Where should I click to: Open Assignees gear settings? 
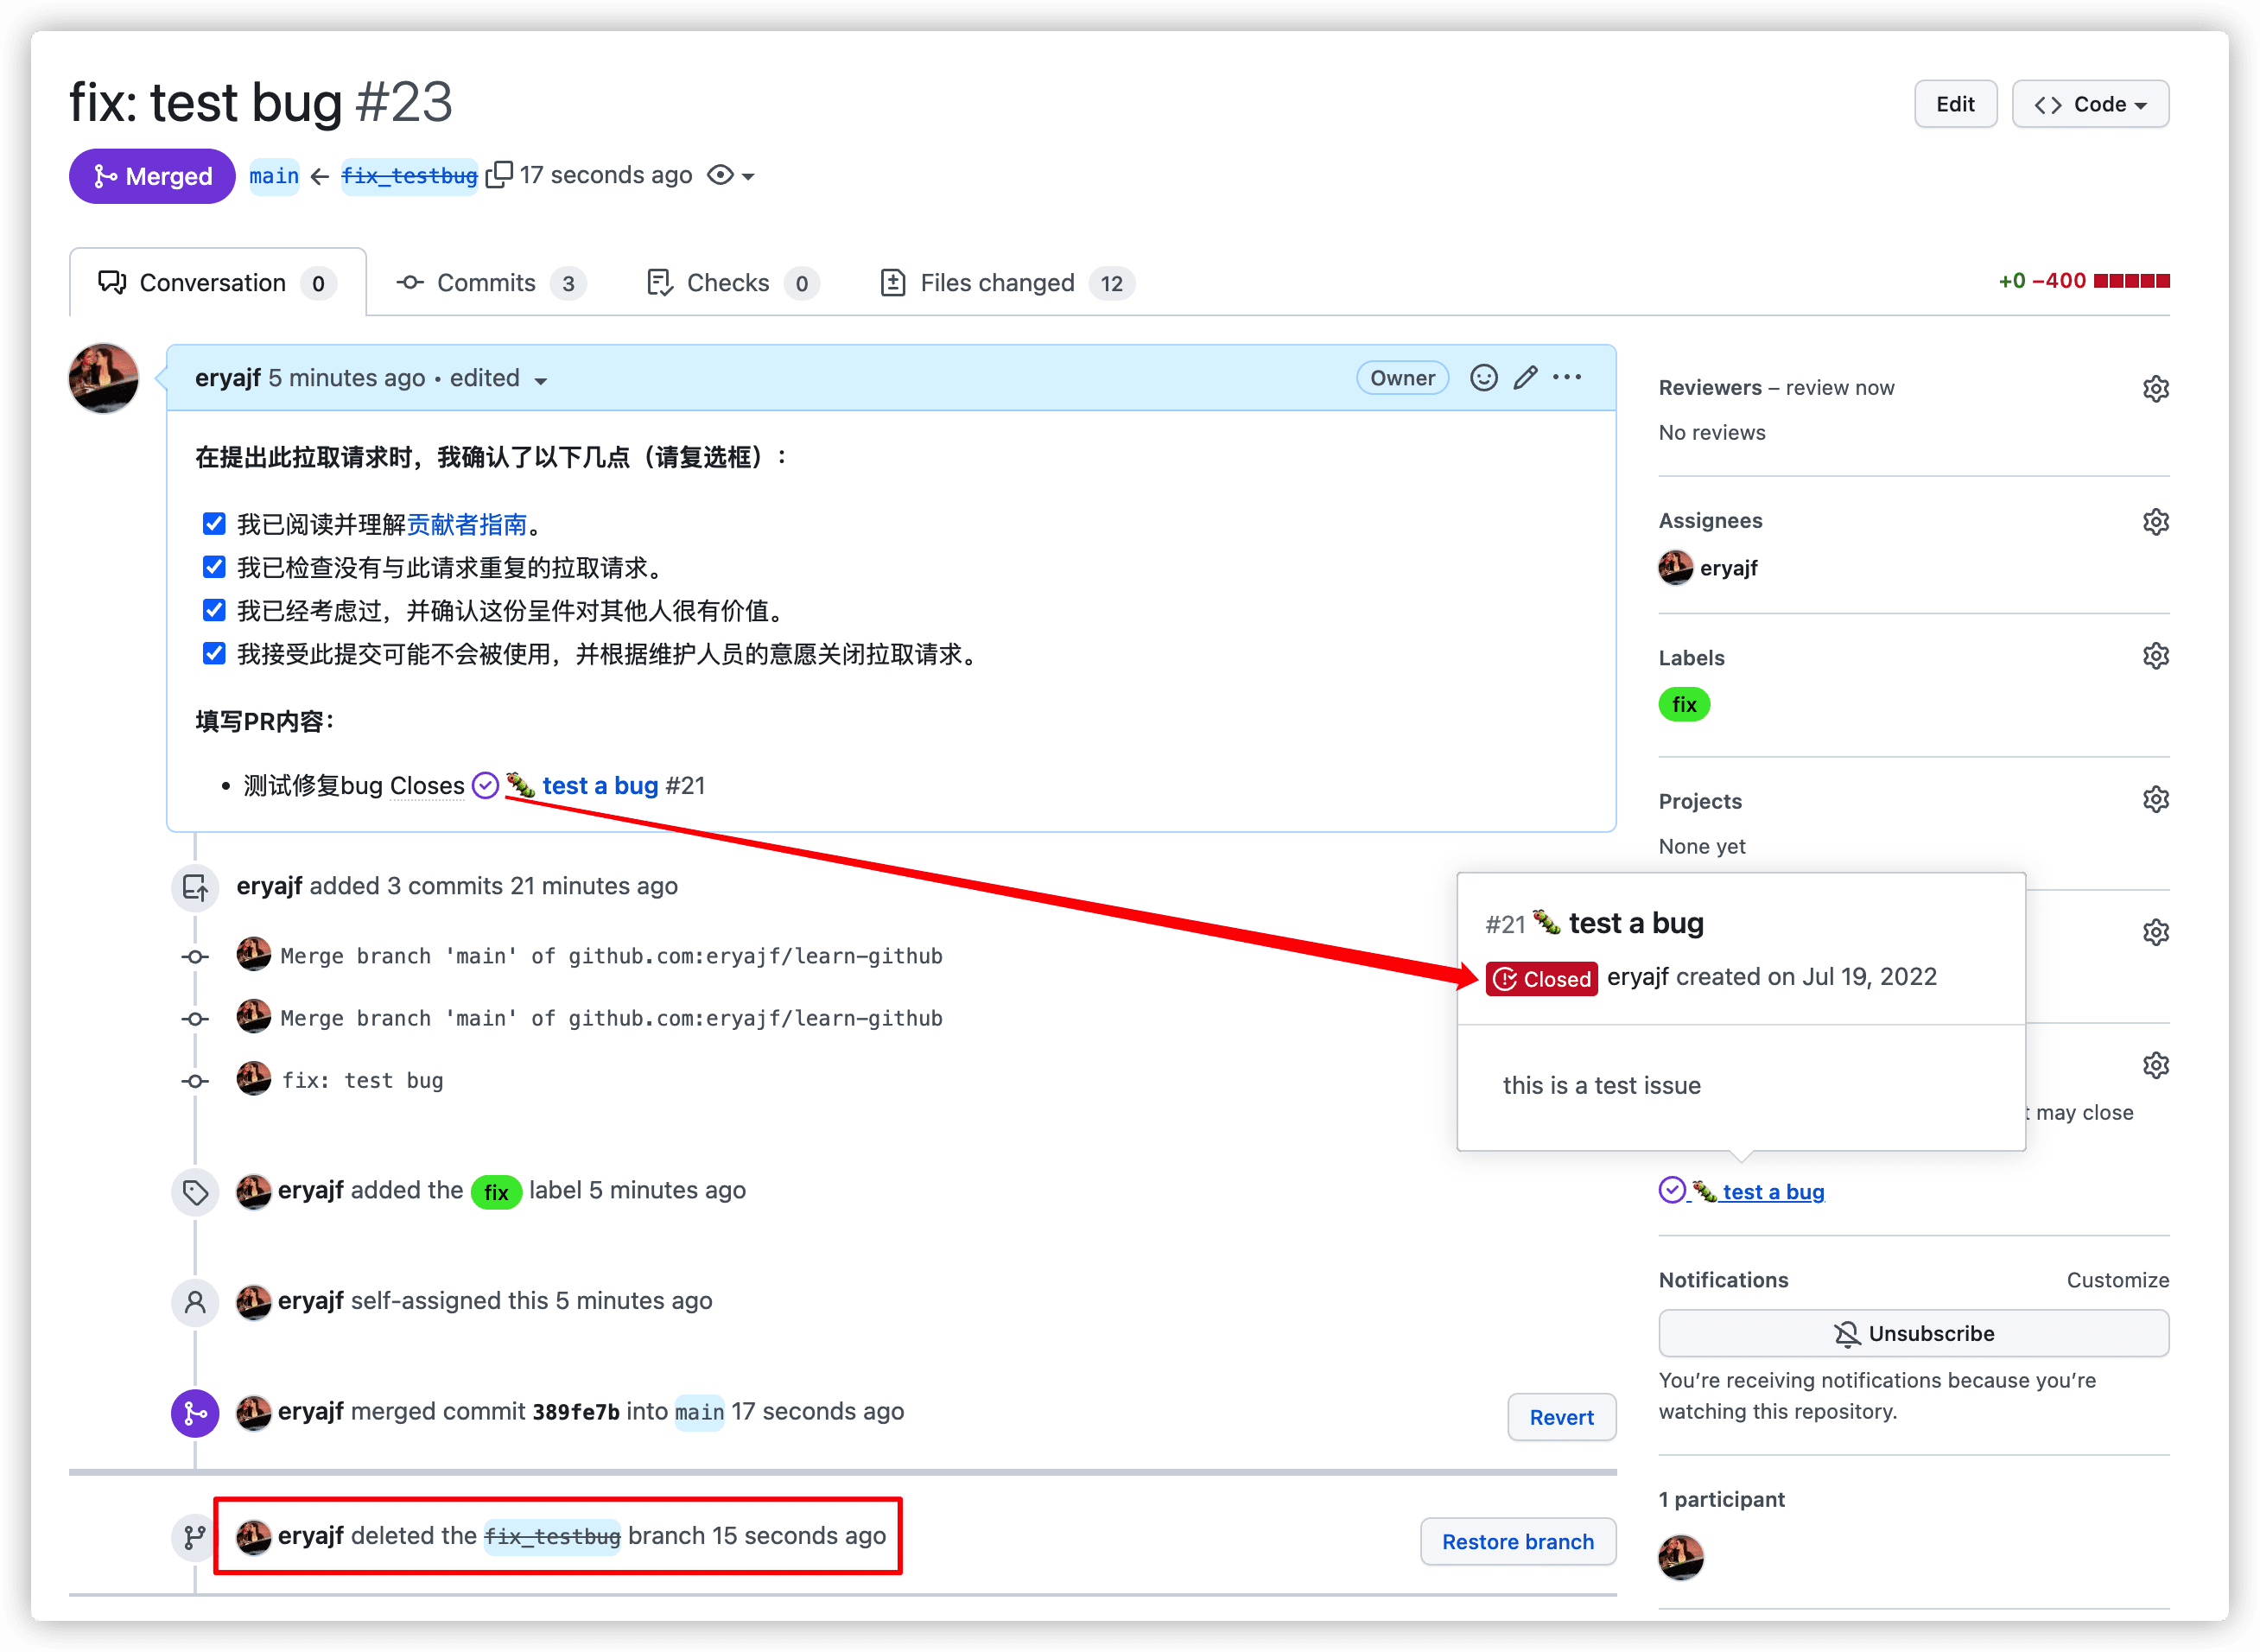point(2155,521)
